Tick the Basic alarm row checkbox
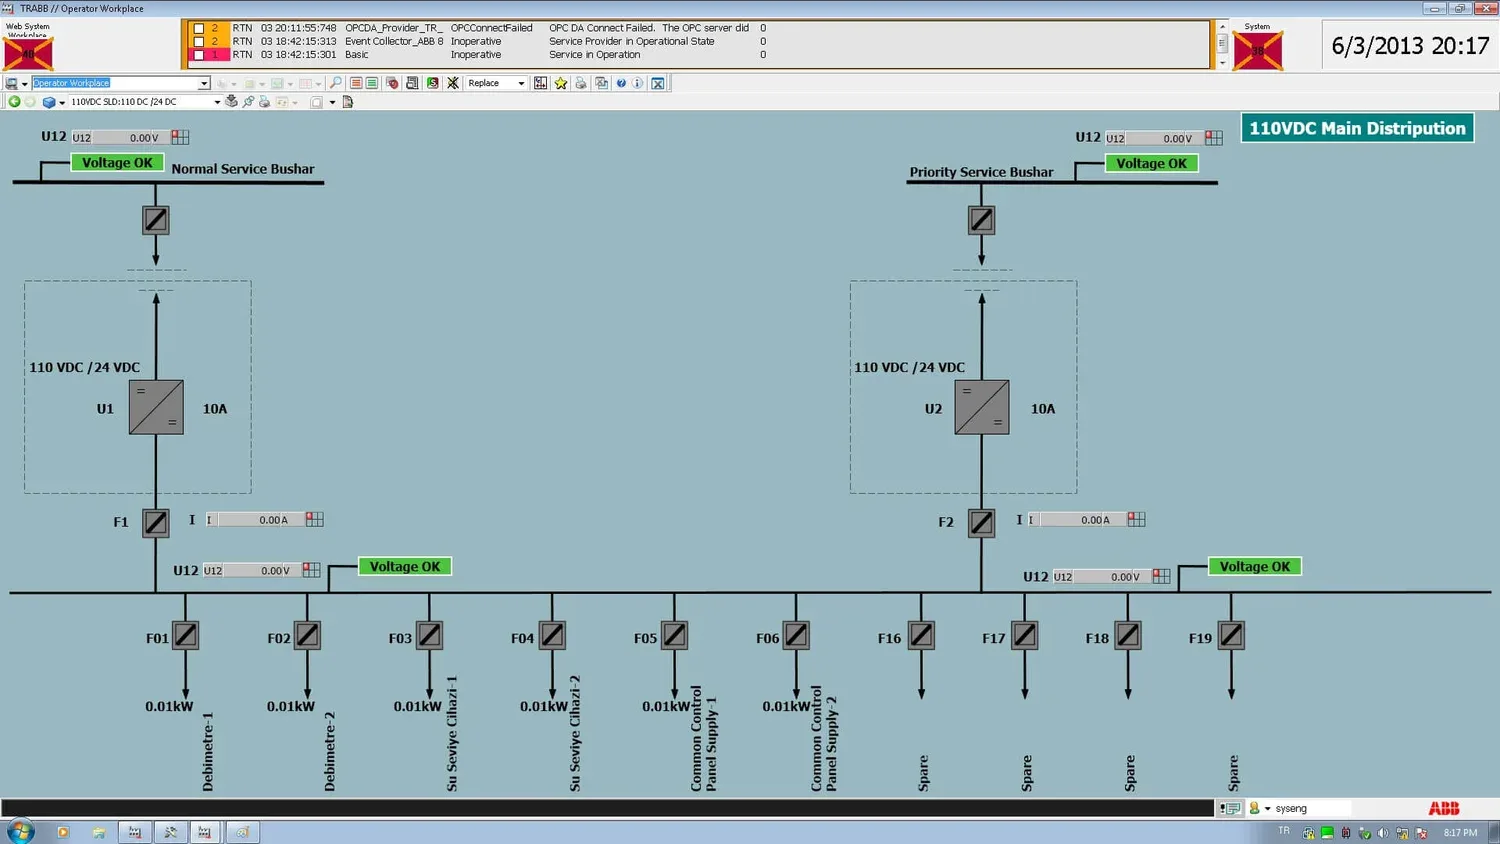This screenshot has width=1500, height=844. point(198,55)
